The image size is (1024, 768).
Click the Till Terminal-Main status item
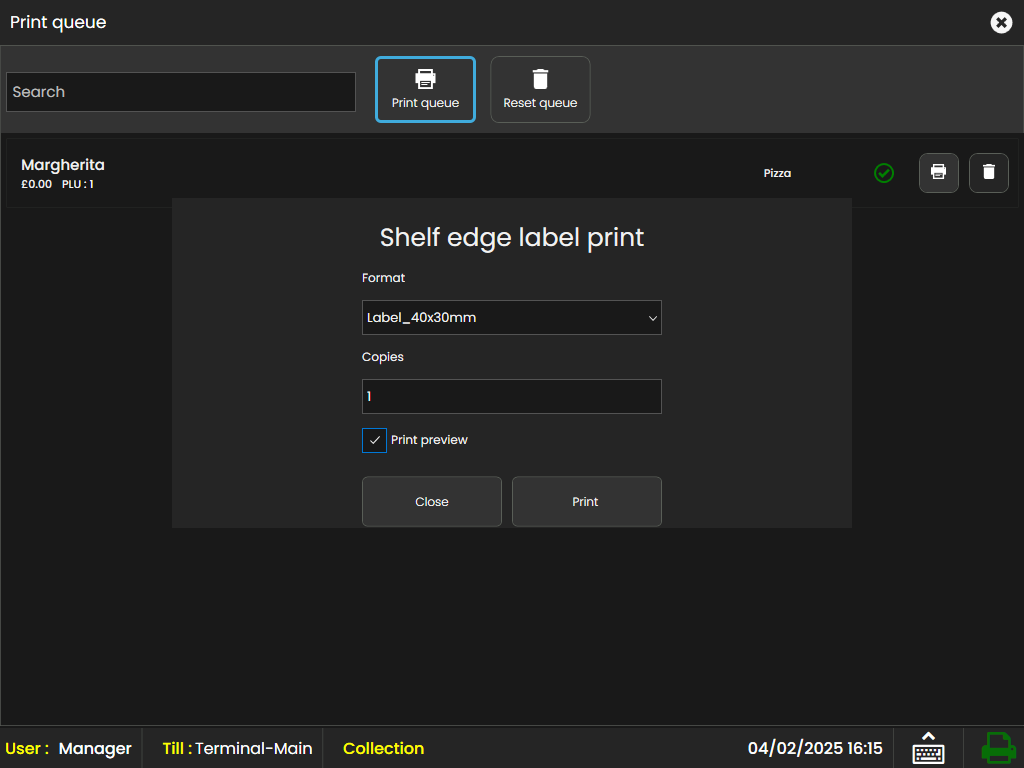[237, 748]
